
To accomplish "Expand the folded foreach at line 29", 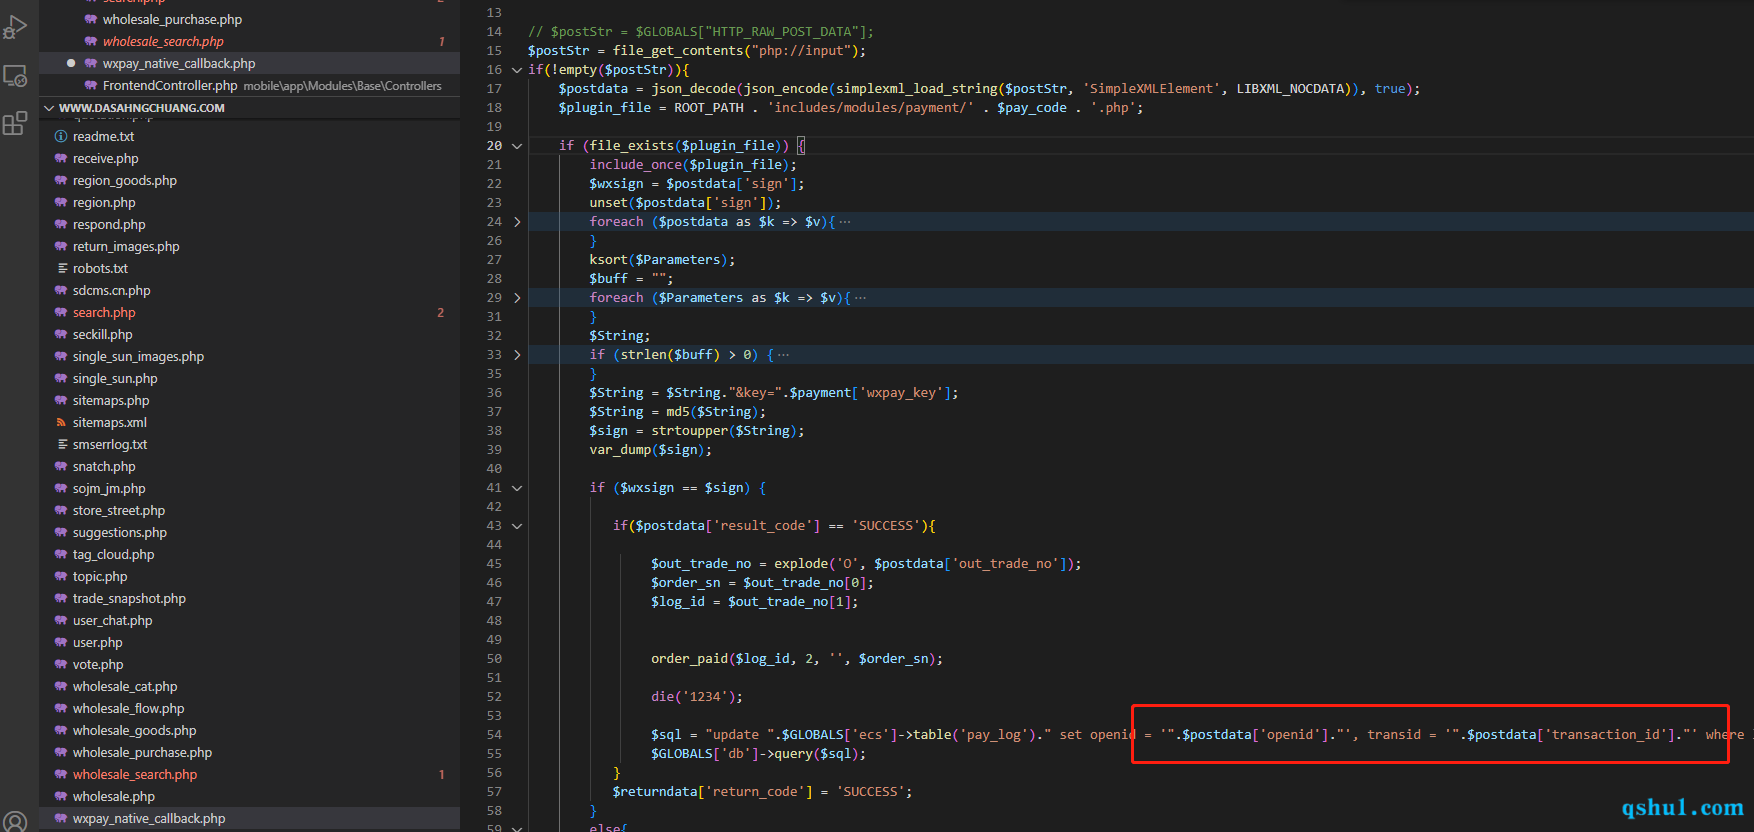I will (x=517, y=298).
